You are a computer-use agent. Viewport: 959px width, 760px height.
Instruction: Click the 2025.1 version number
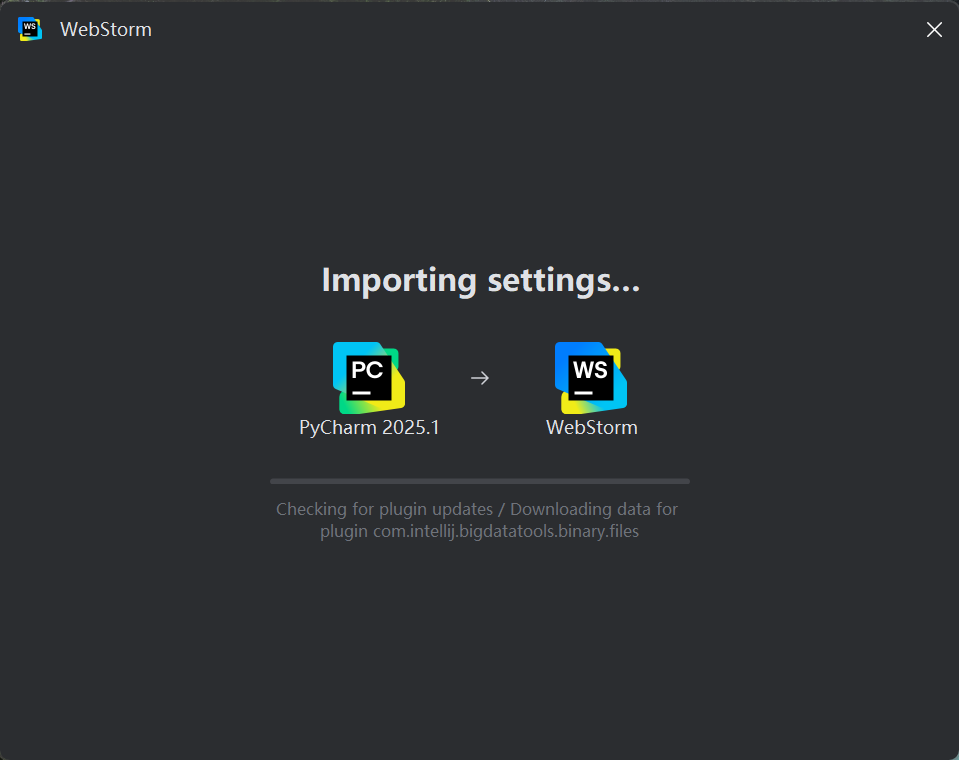pyautogui.click(x=411, y=427)
